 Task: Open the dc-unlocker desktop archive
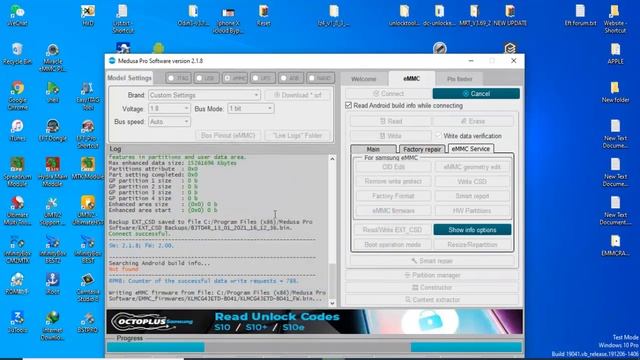[439, 15]
